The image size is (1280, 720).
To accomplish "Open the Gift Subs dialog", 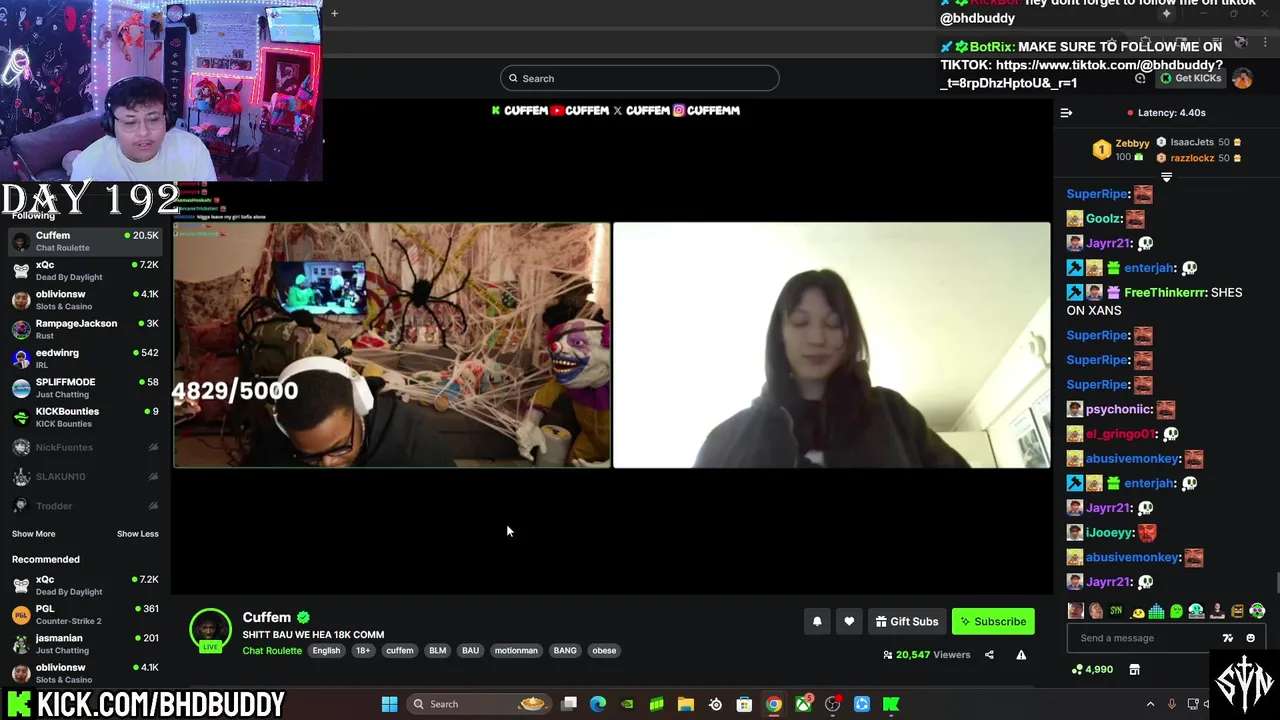I will pyautogui.click(x=907, y=621).
